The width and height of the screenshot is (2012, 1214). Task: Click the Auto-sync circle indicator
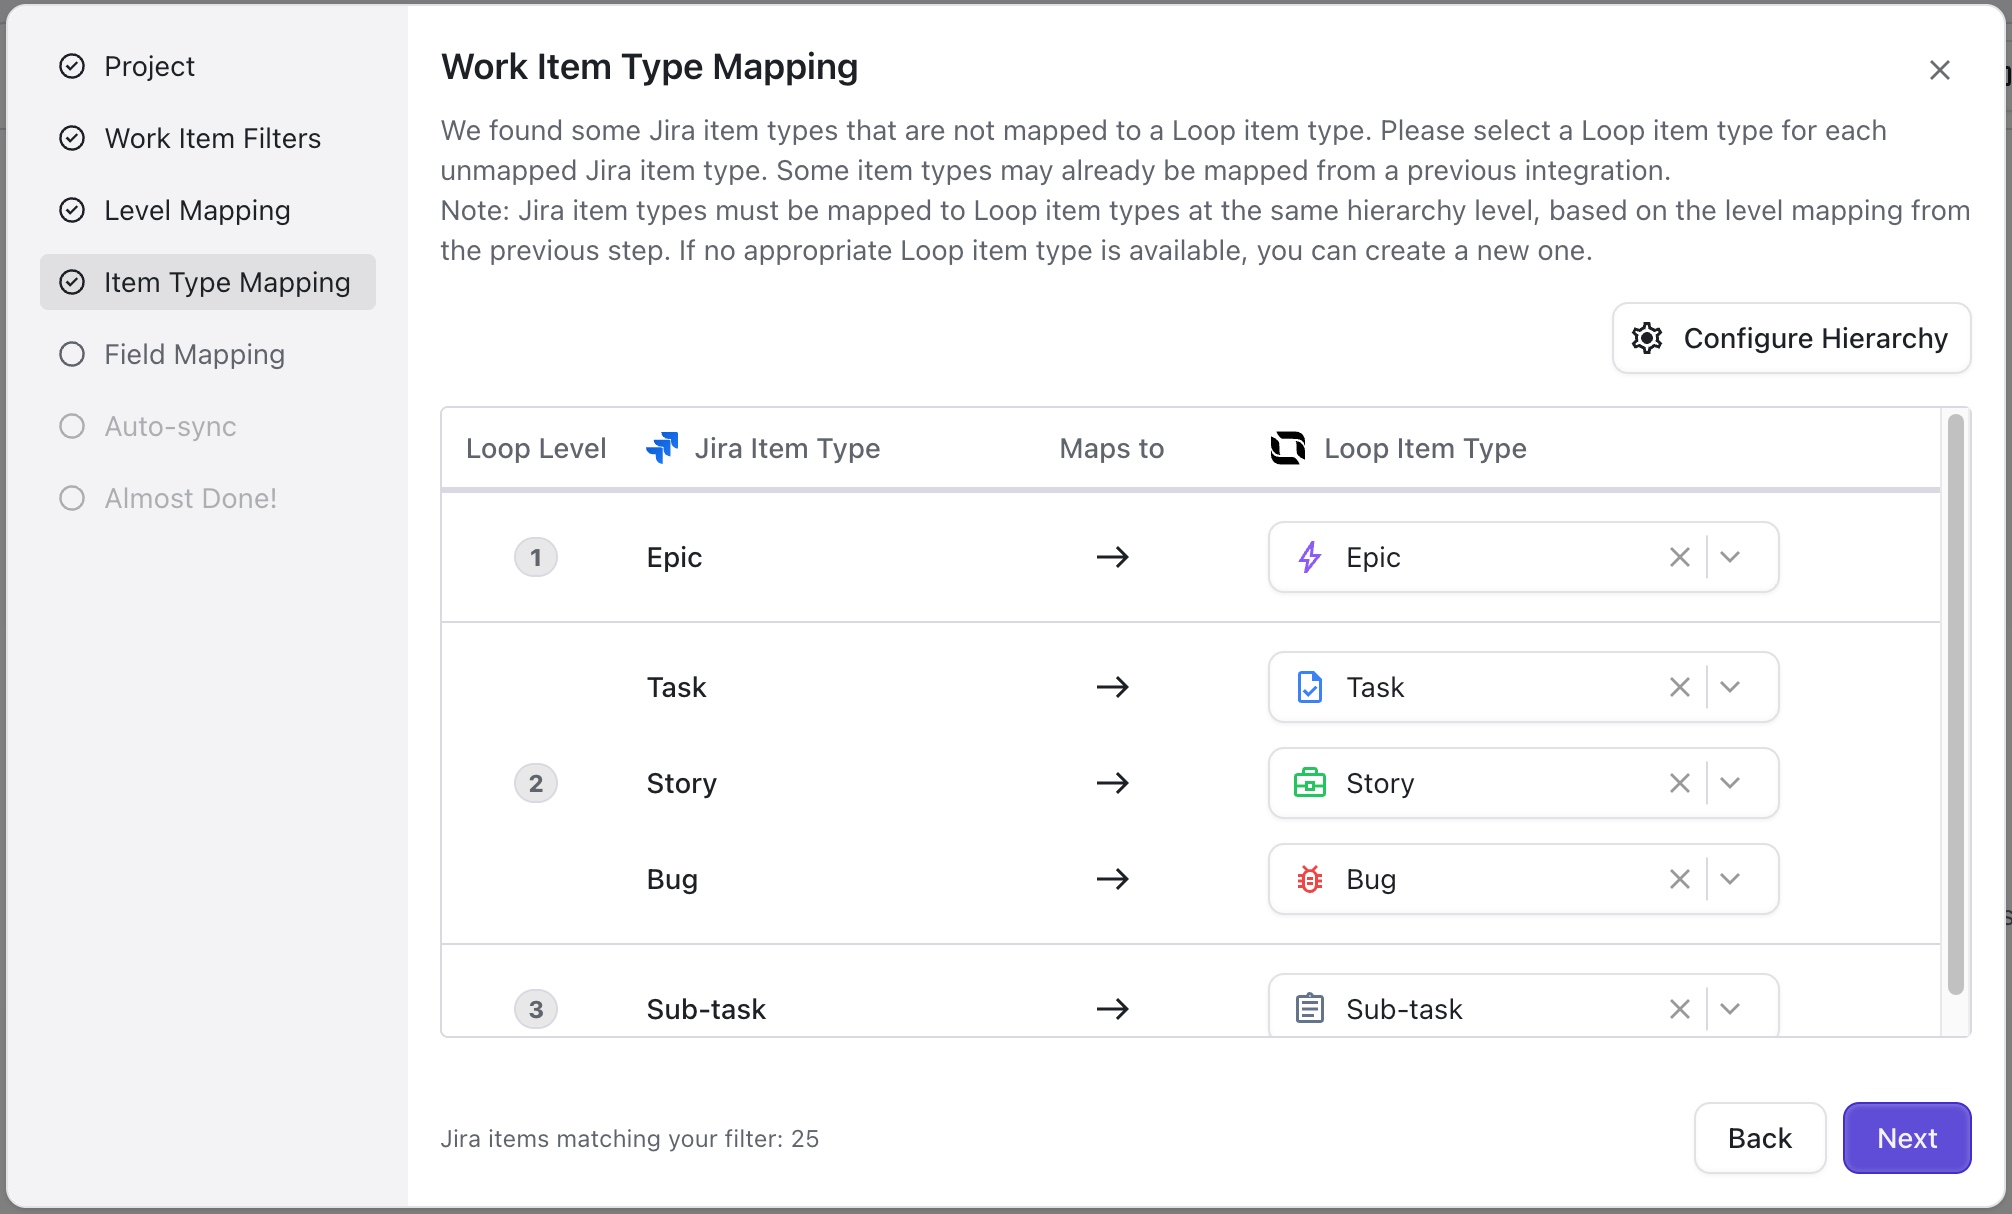coord(72,426)
